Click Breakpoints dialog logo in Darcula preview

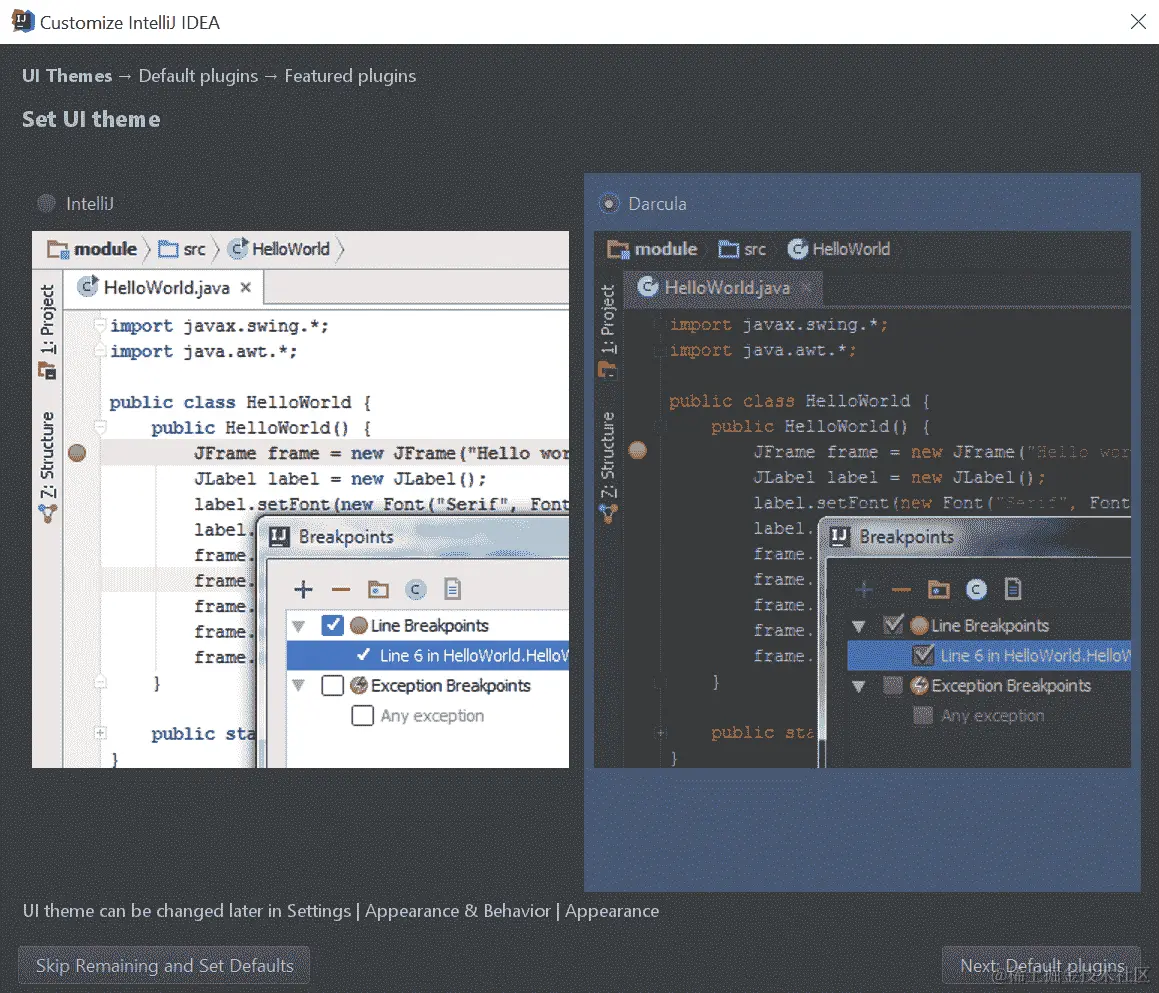tap(839, 537)
